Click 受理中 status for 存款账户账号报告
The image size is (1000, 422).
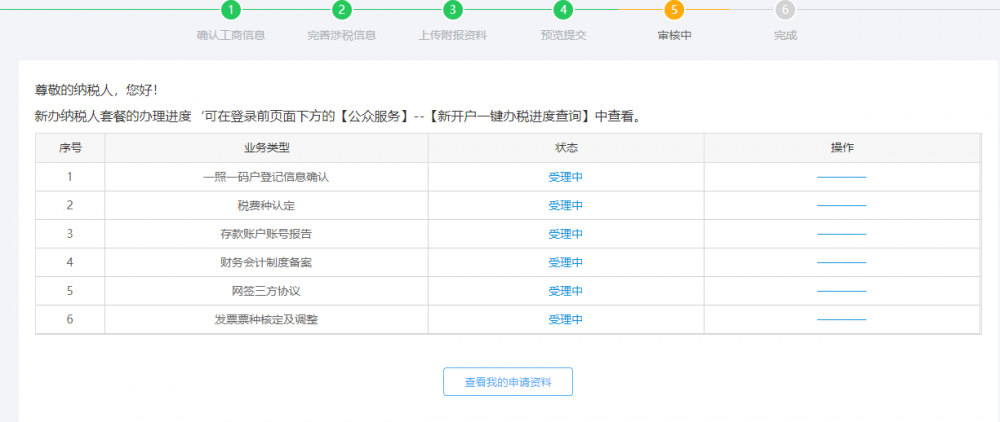565,234
